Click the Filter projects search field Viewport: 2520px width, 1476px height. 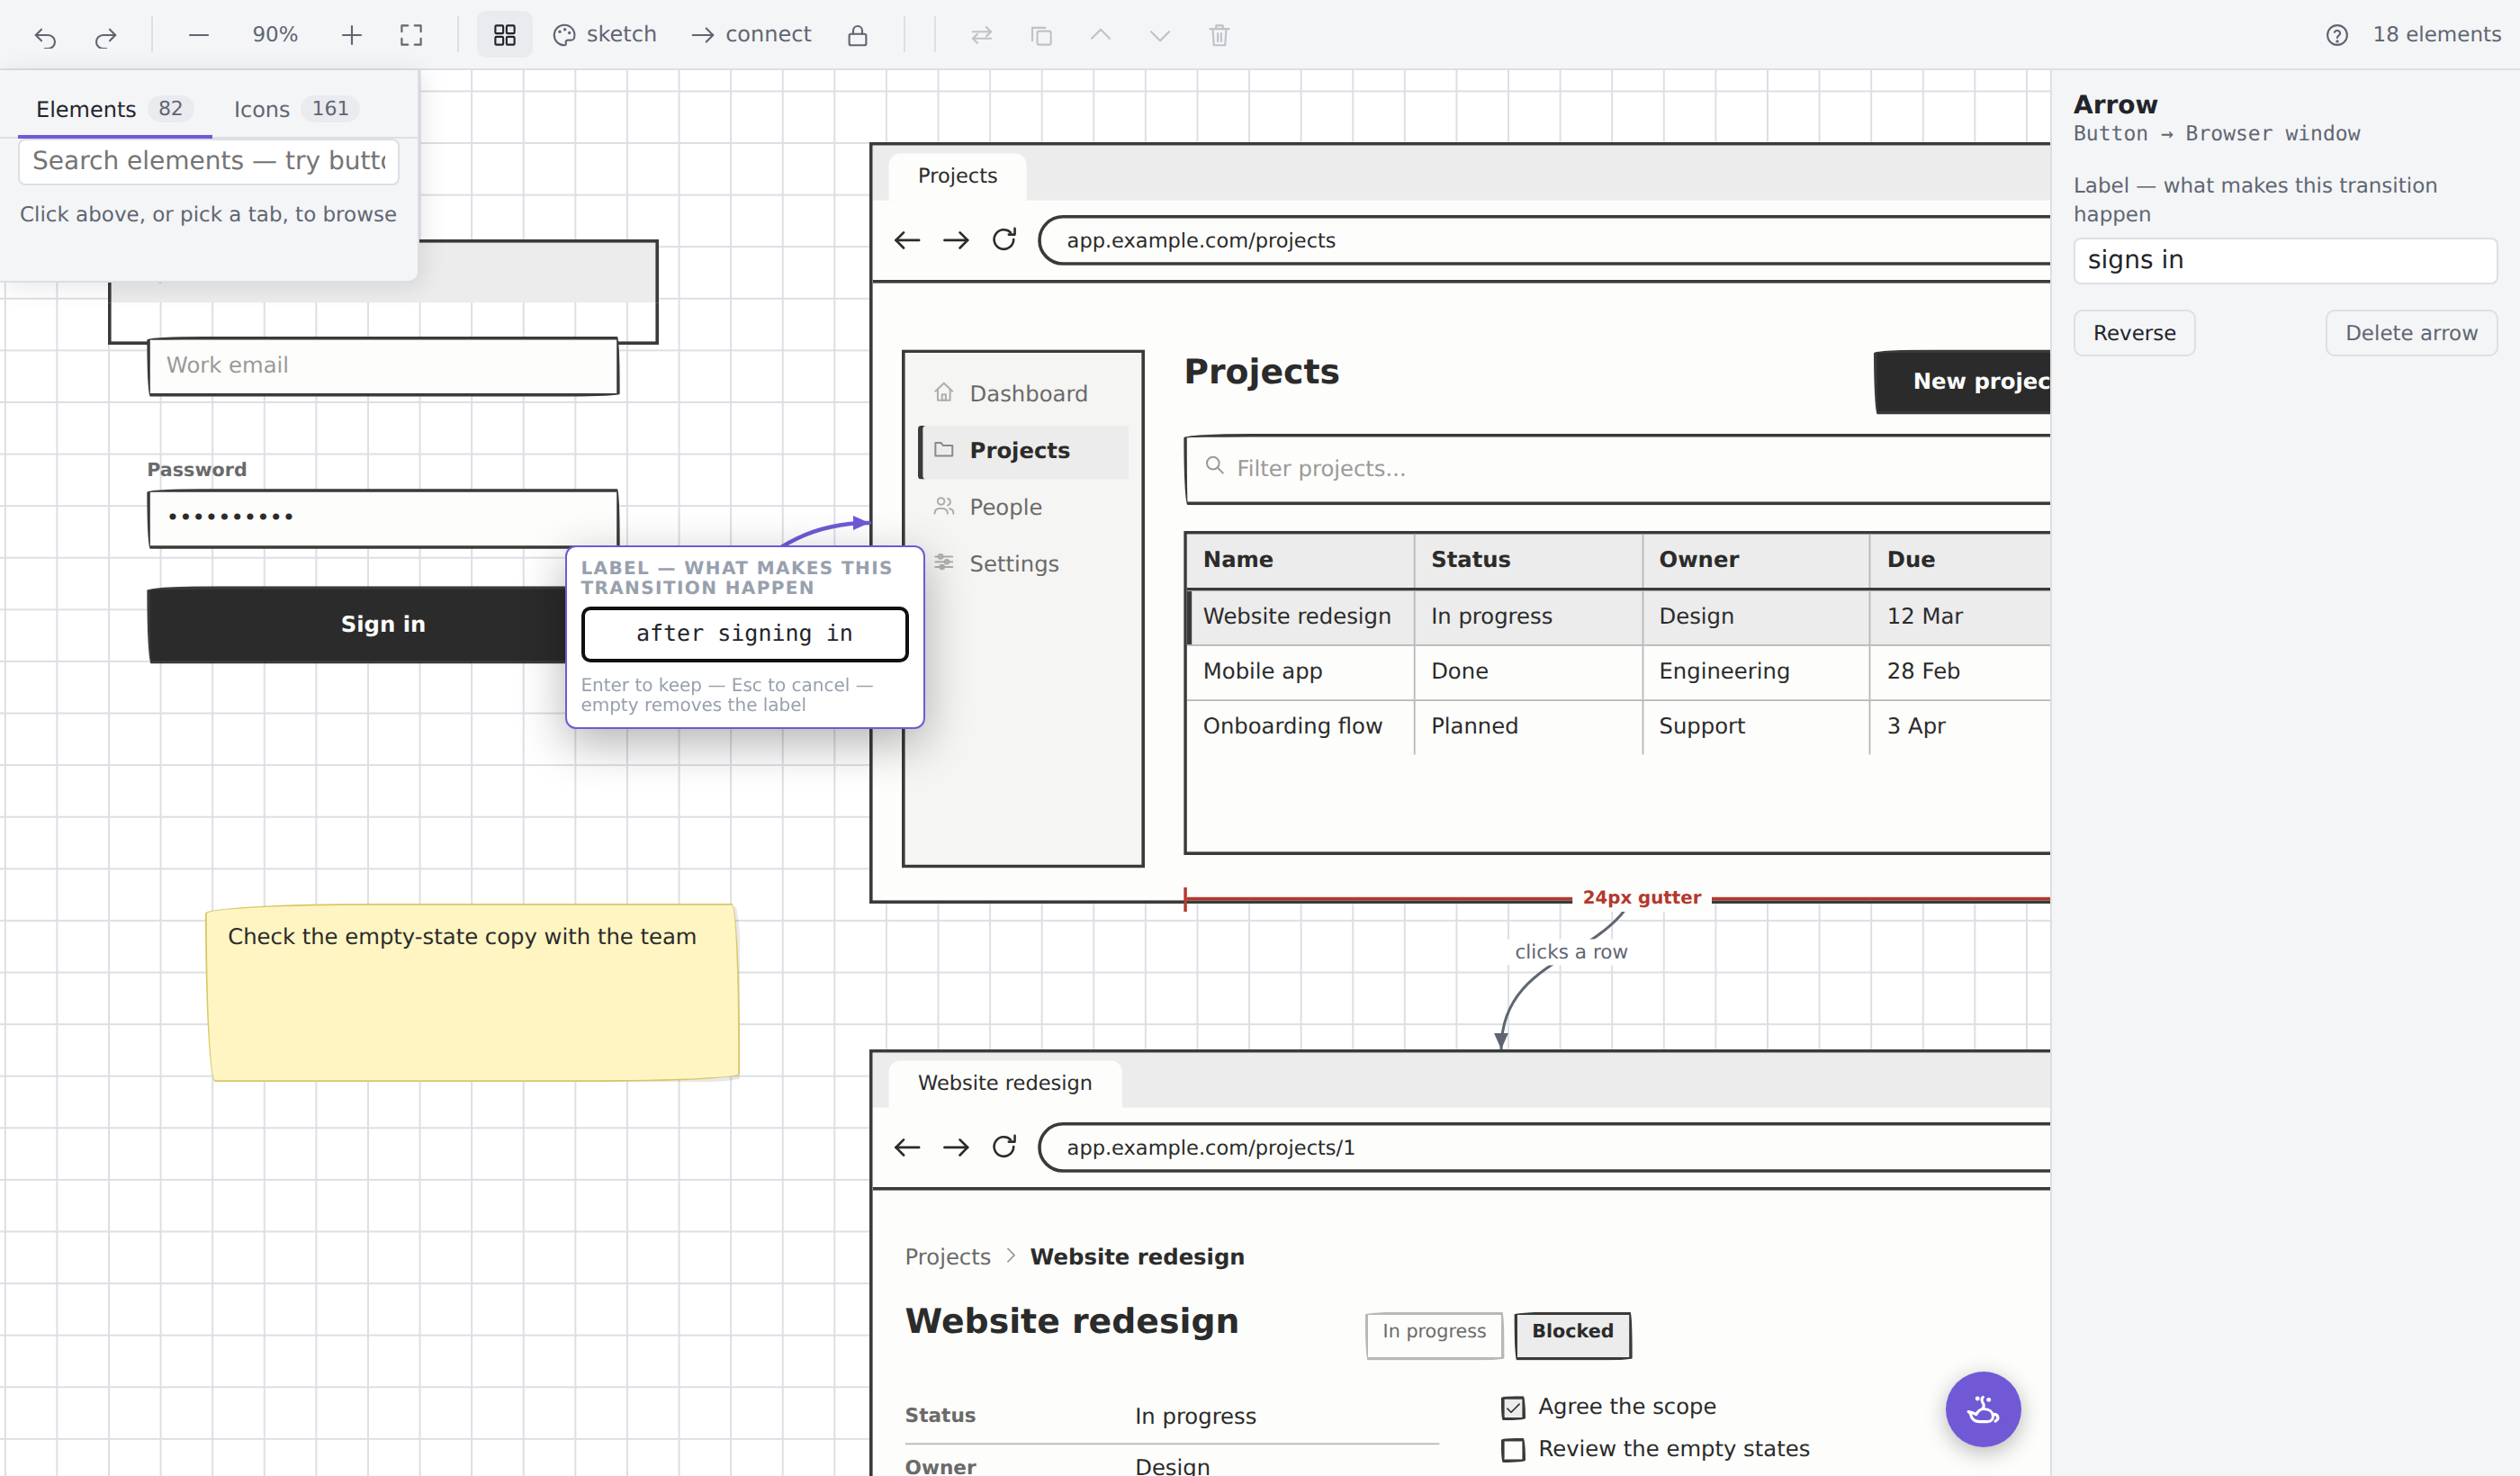tap(1618, 469)
